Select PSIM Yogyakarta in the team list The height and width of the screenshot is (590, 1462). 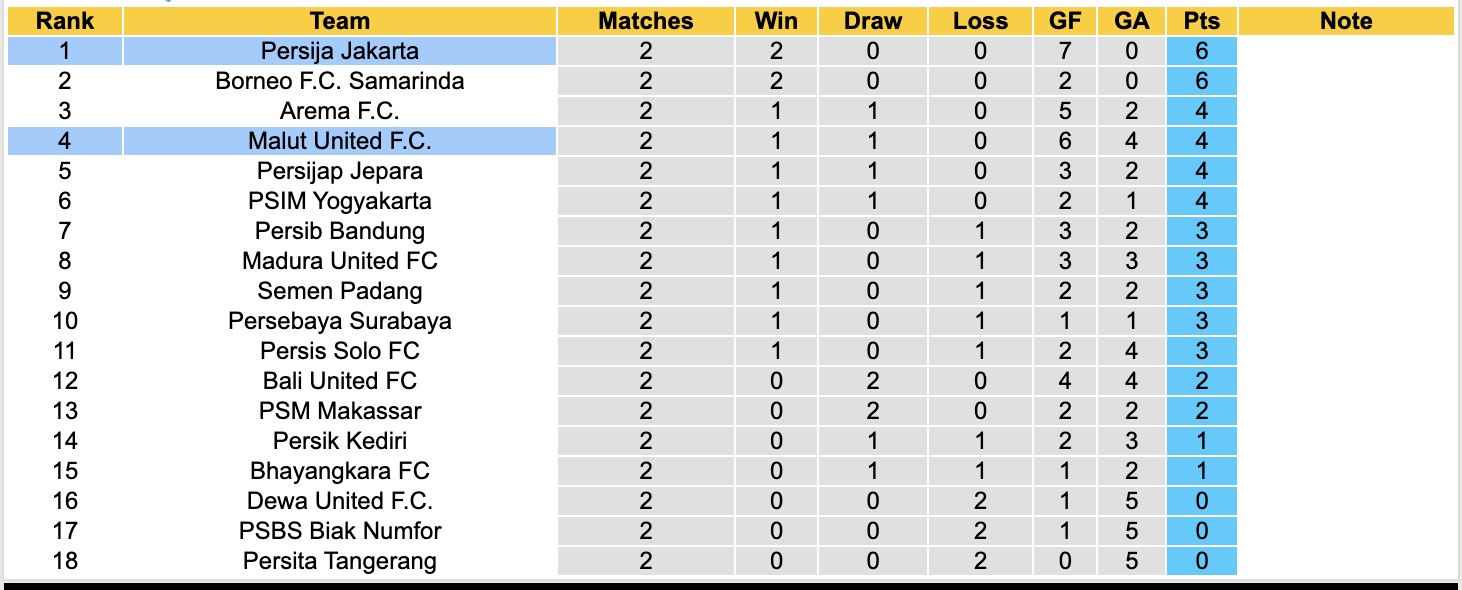click(x=340, y=201)
